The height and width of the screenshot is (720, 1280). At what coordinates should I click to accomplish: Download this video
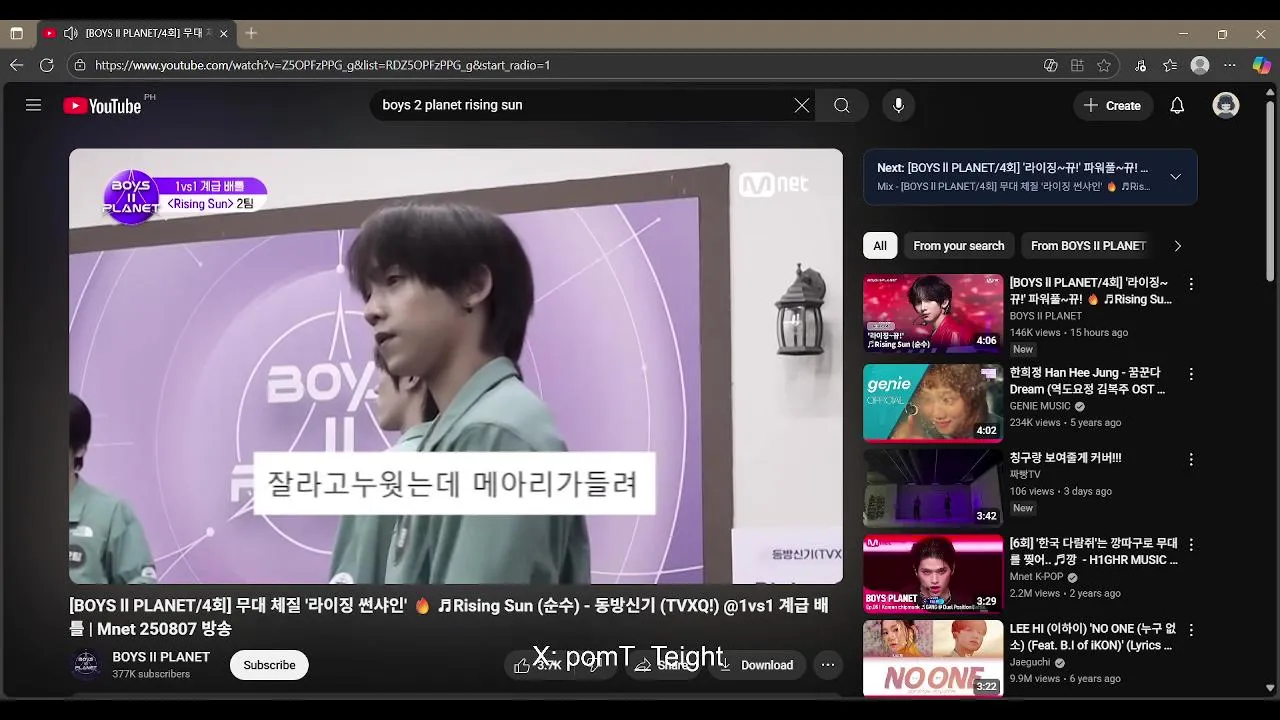(x=756, y=665)
